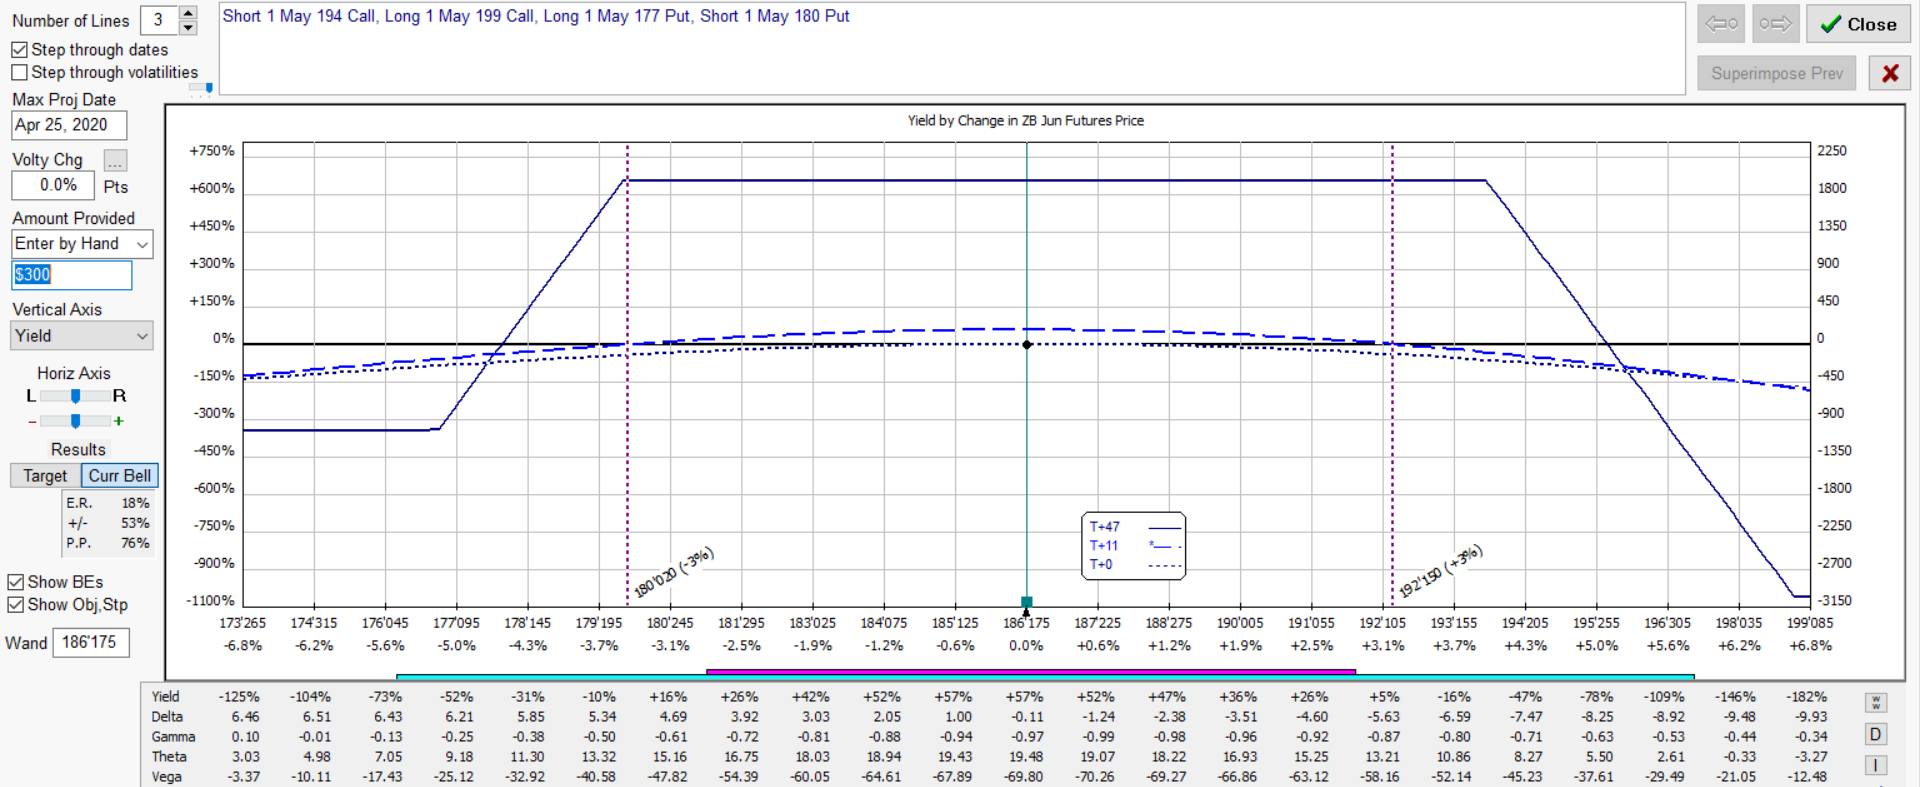Click the Gamma row label in greeks table

point(173,737)
